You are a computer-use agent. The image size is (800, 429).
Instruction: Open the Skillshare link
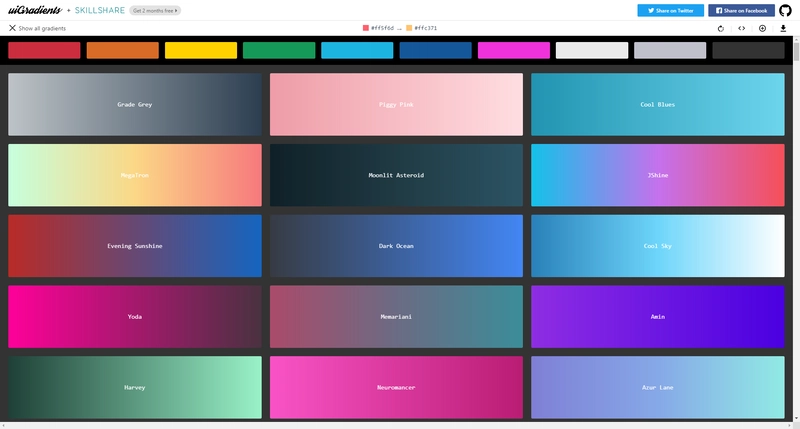(x=99, y=10)
